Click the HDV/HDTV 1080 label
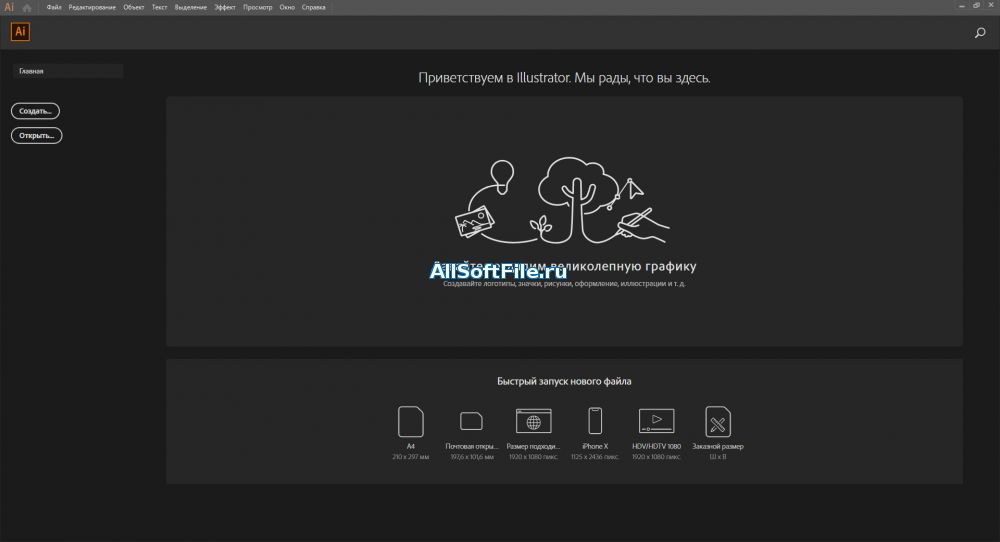Viewport: 1000px width, 542px height. (x=656, y=446)
